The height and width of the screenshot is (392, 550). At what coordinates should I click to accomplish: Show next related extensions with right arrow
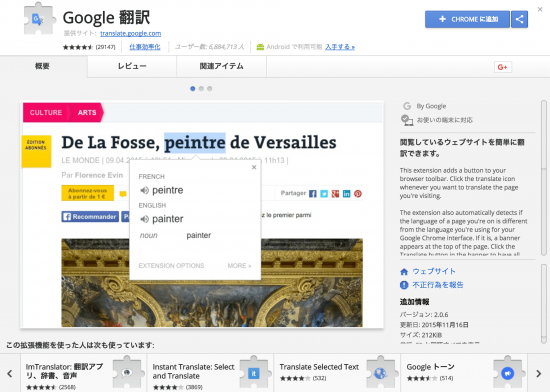click(539, 374)
